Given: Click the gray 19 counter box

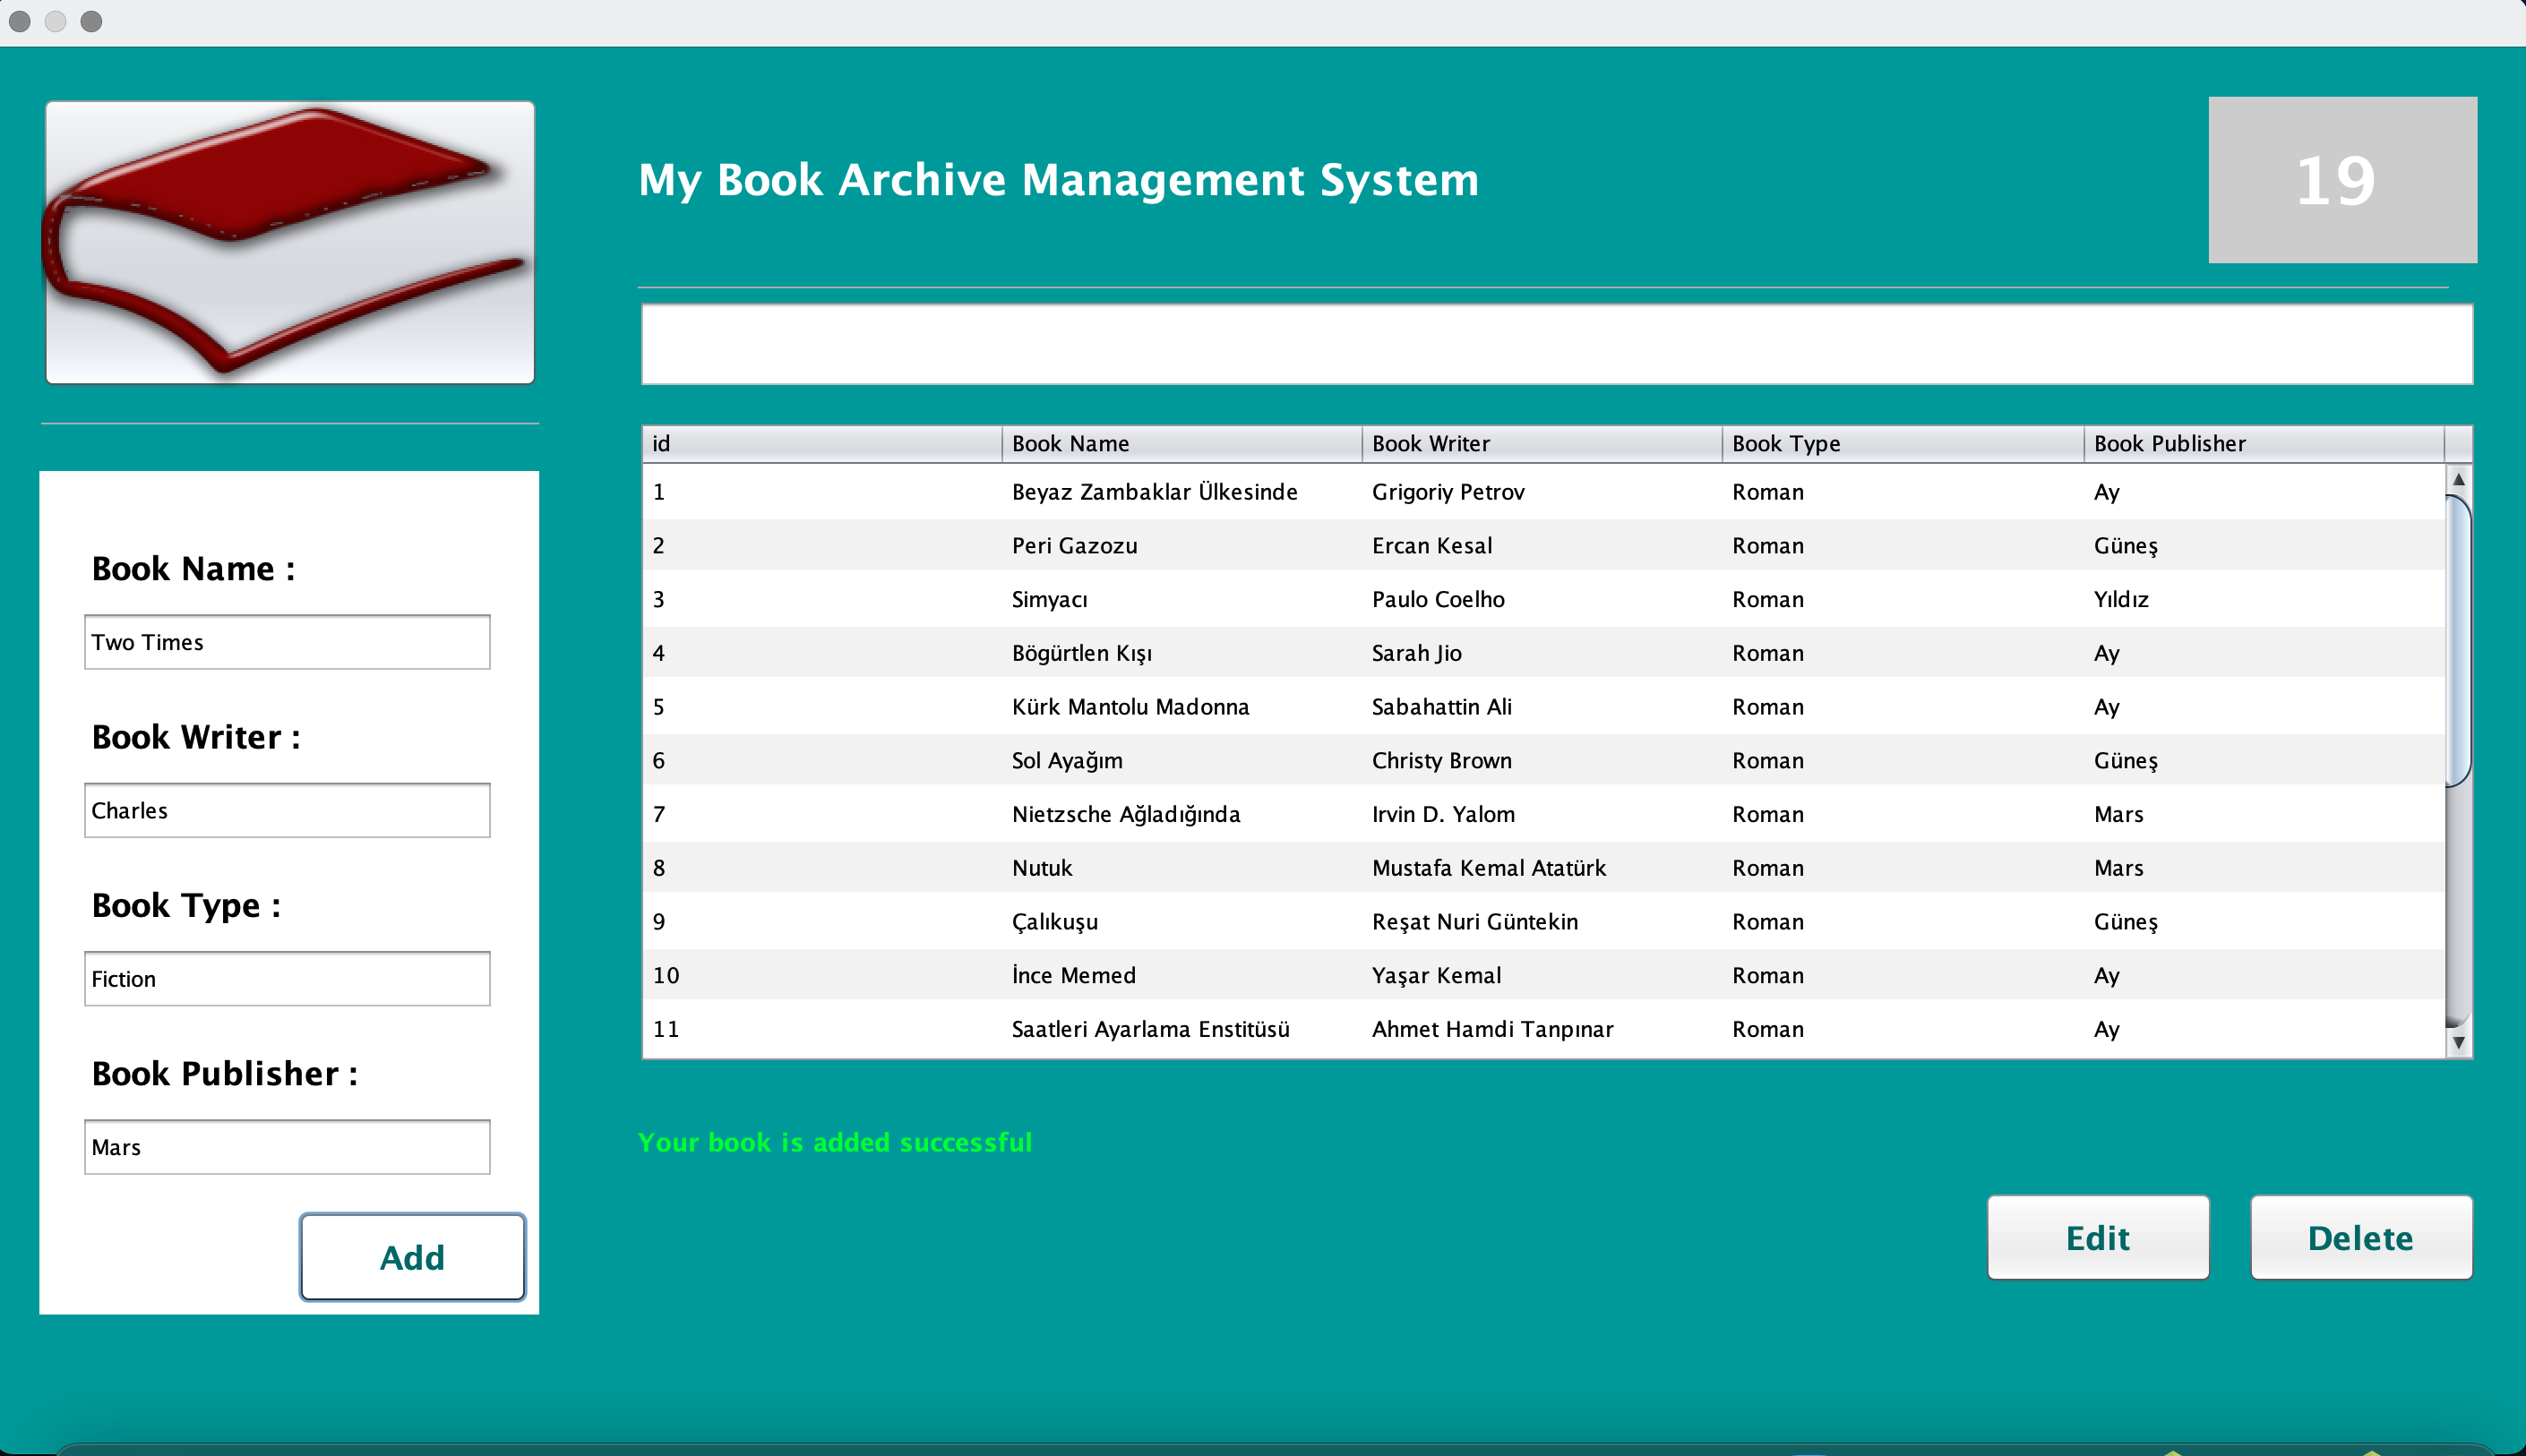Looking at the screenshot, I should click(2341, 180).
